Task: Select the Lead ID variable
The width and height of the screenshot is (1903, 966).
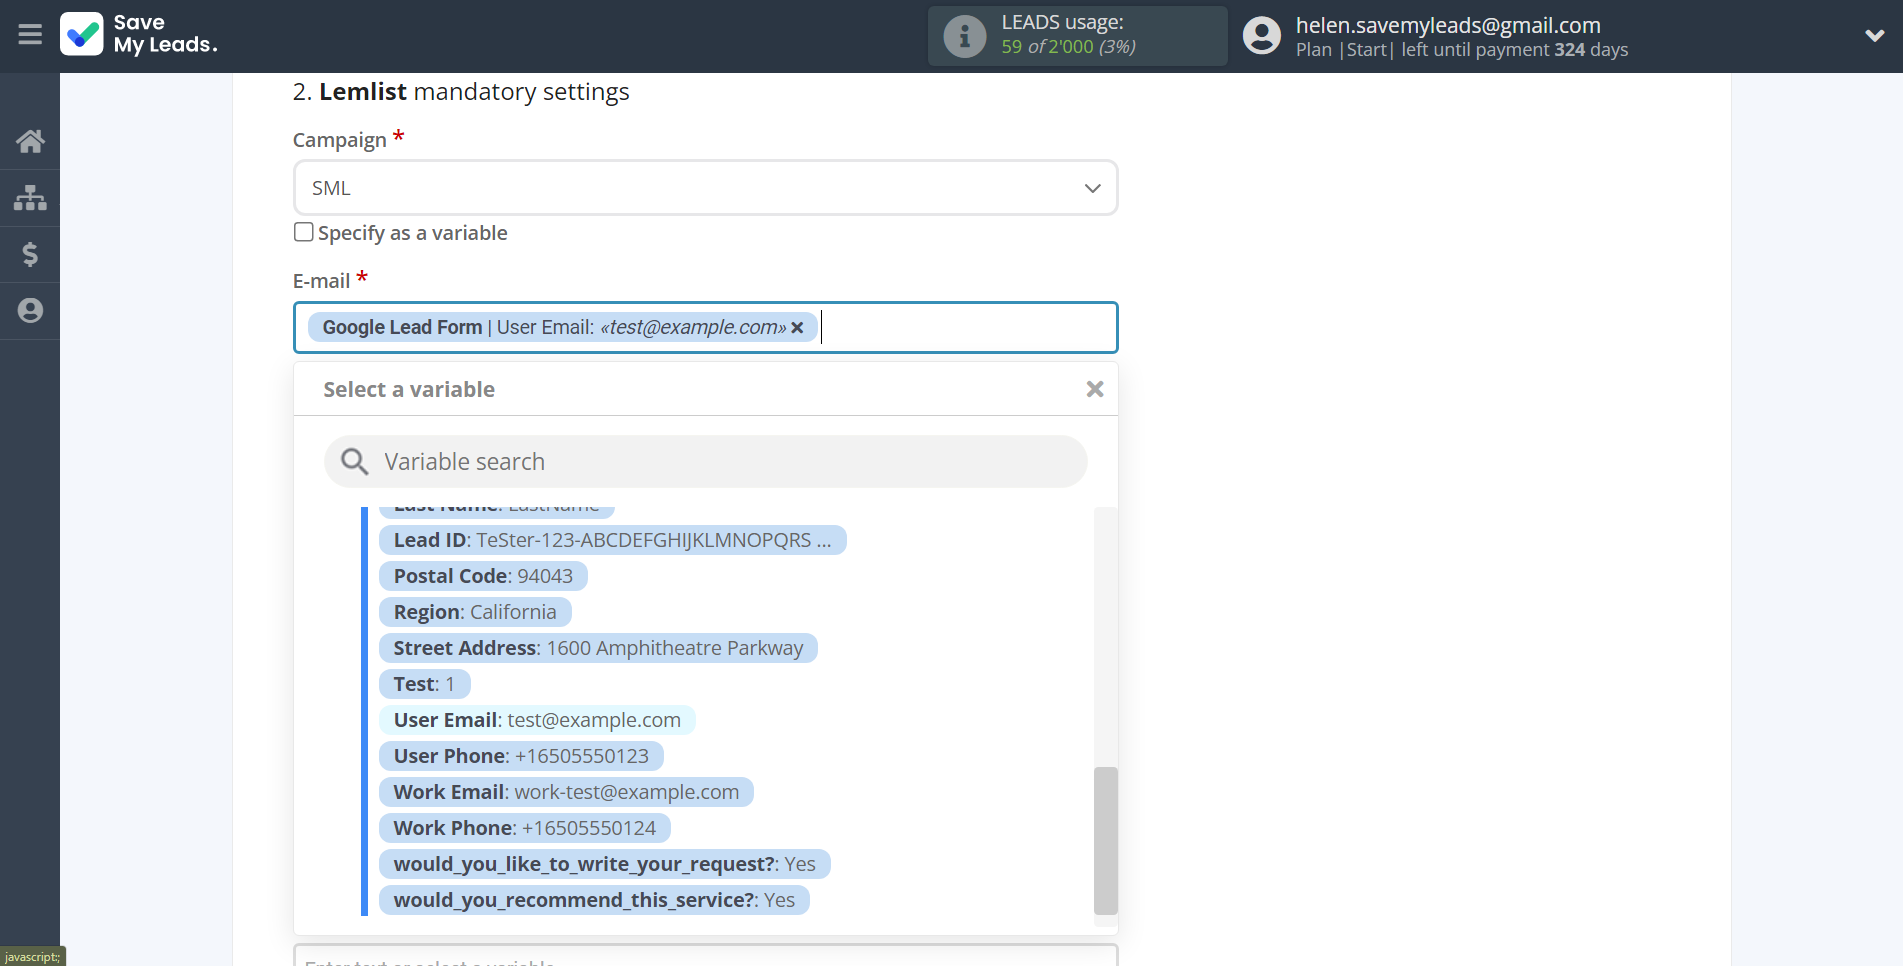Action: (612, 540)
